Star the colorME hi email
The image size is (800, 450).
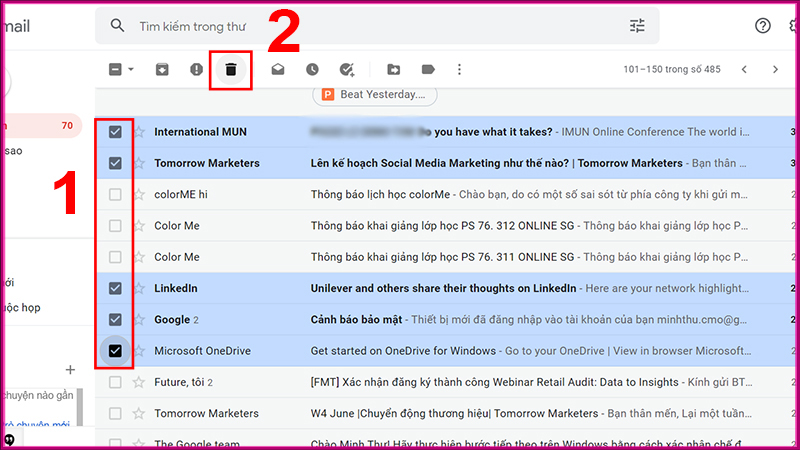click(139, 194)
